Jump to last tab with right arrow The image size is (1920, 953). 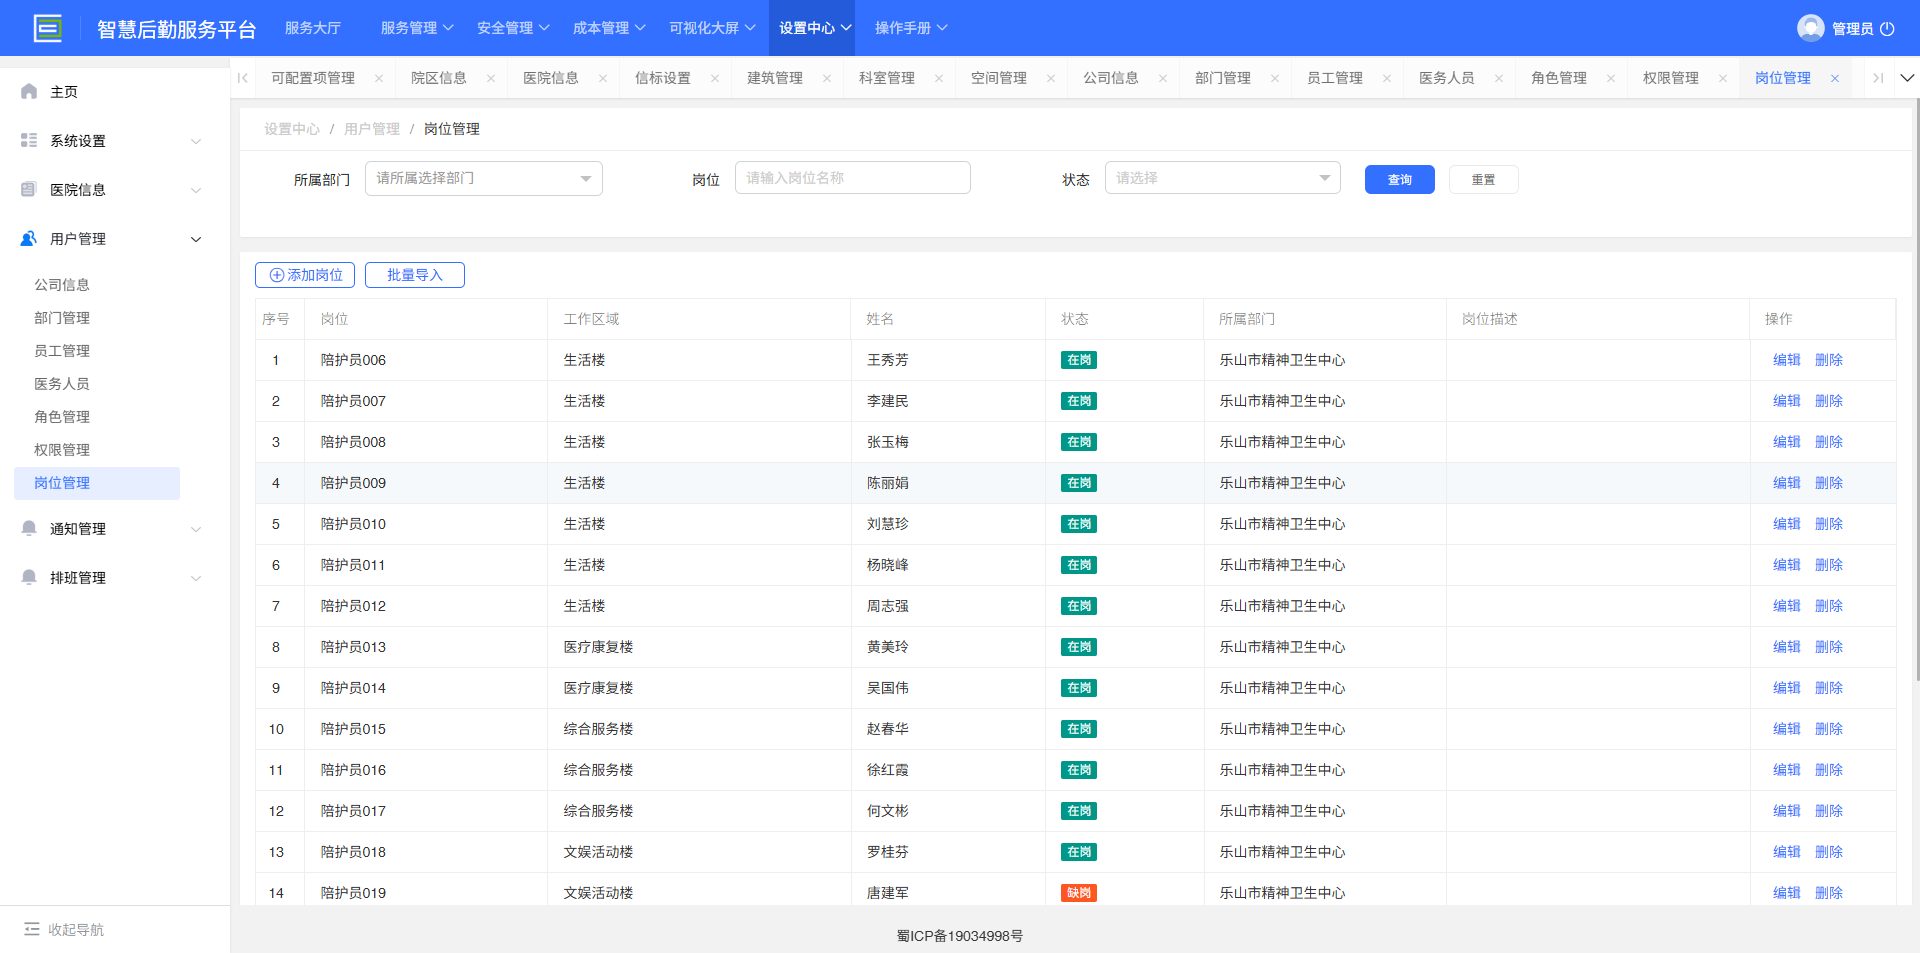(1878, 78)
